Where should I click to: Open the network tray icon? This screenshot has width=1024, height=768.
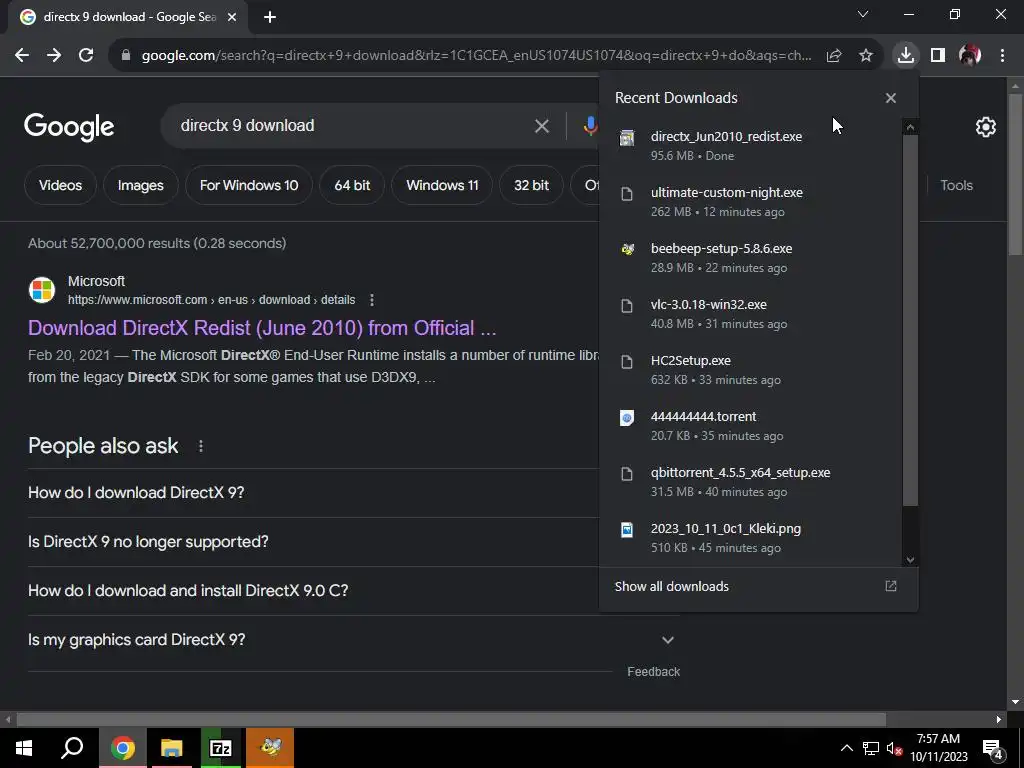tap(871, 748)
